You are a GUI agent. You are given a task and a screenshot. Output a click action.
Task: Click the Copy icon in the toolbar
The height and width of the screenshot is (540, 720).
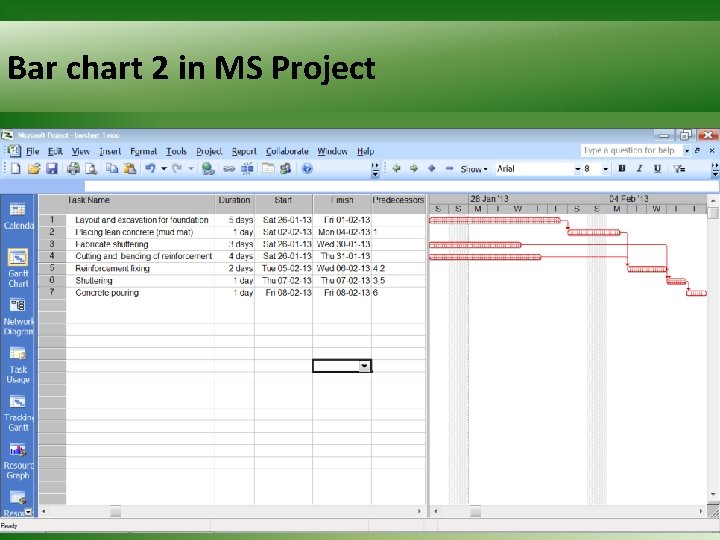click(x=112, y=169)
